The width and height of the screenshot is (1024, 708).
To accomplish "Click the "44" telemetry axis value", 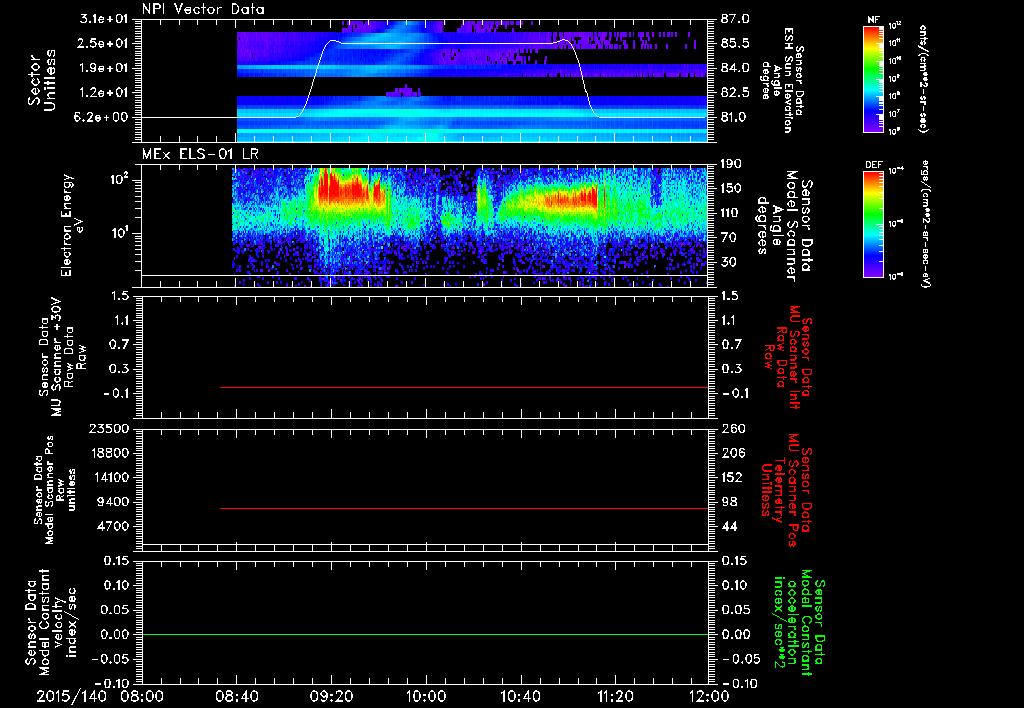I will click(728, 527).
